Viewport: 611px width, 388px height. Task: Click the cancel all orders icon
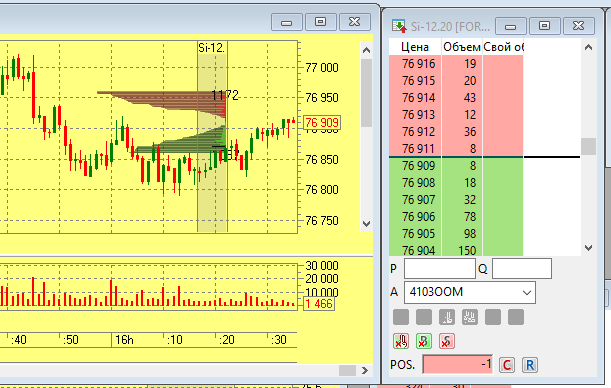click(x=401, y=341)
